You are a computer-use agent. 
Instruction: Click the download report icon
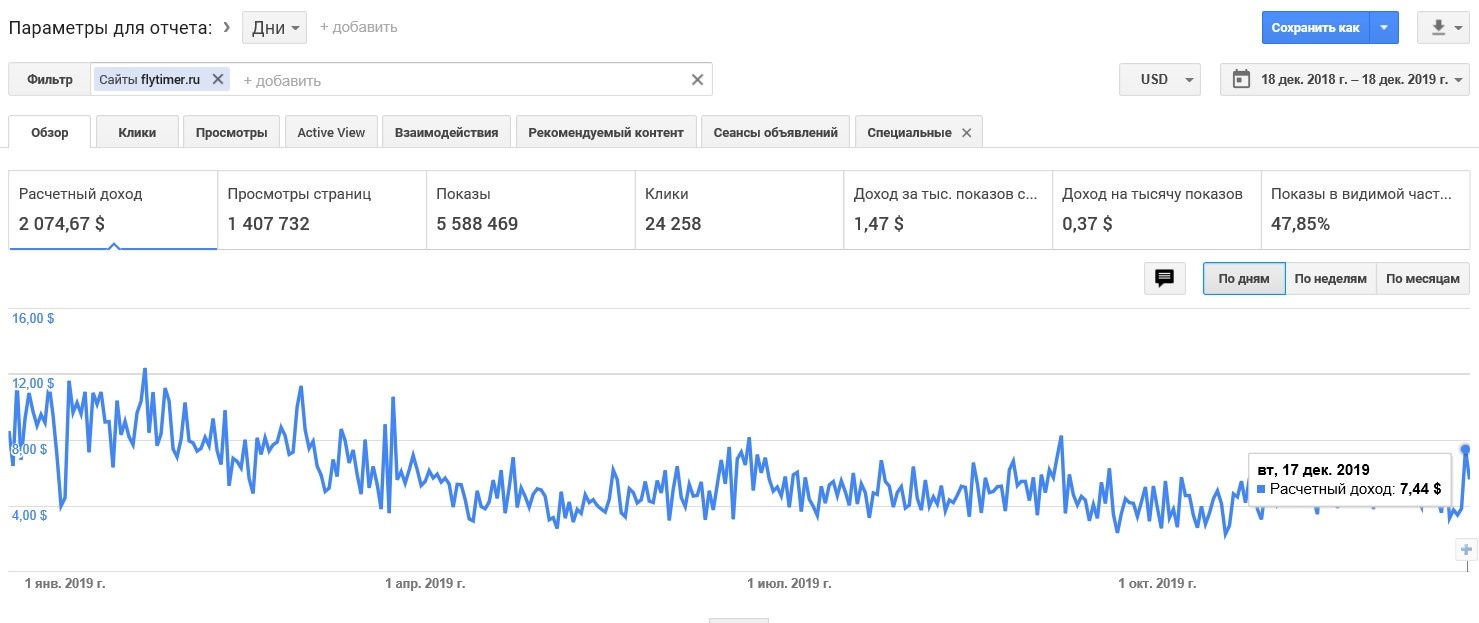pyautogui.click(x=1440, y=28)
